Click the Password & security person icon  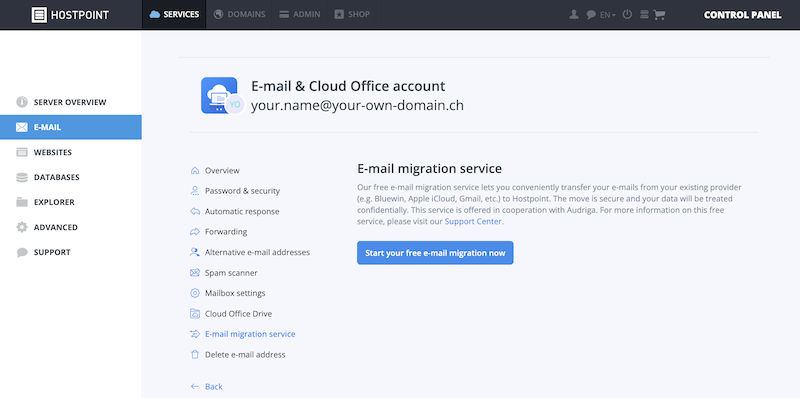194,191
